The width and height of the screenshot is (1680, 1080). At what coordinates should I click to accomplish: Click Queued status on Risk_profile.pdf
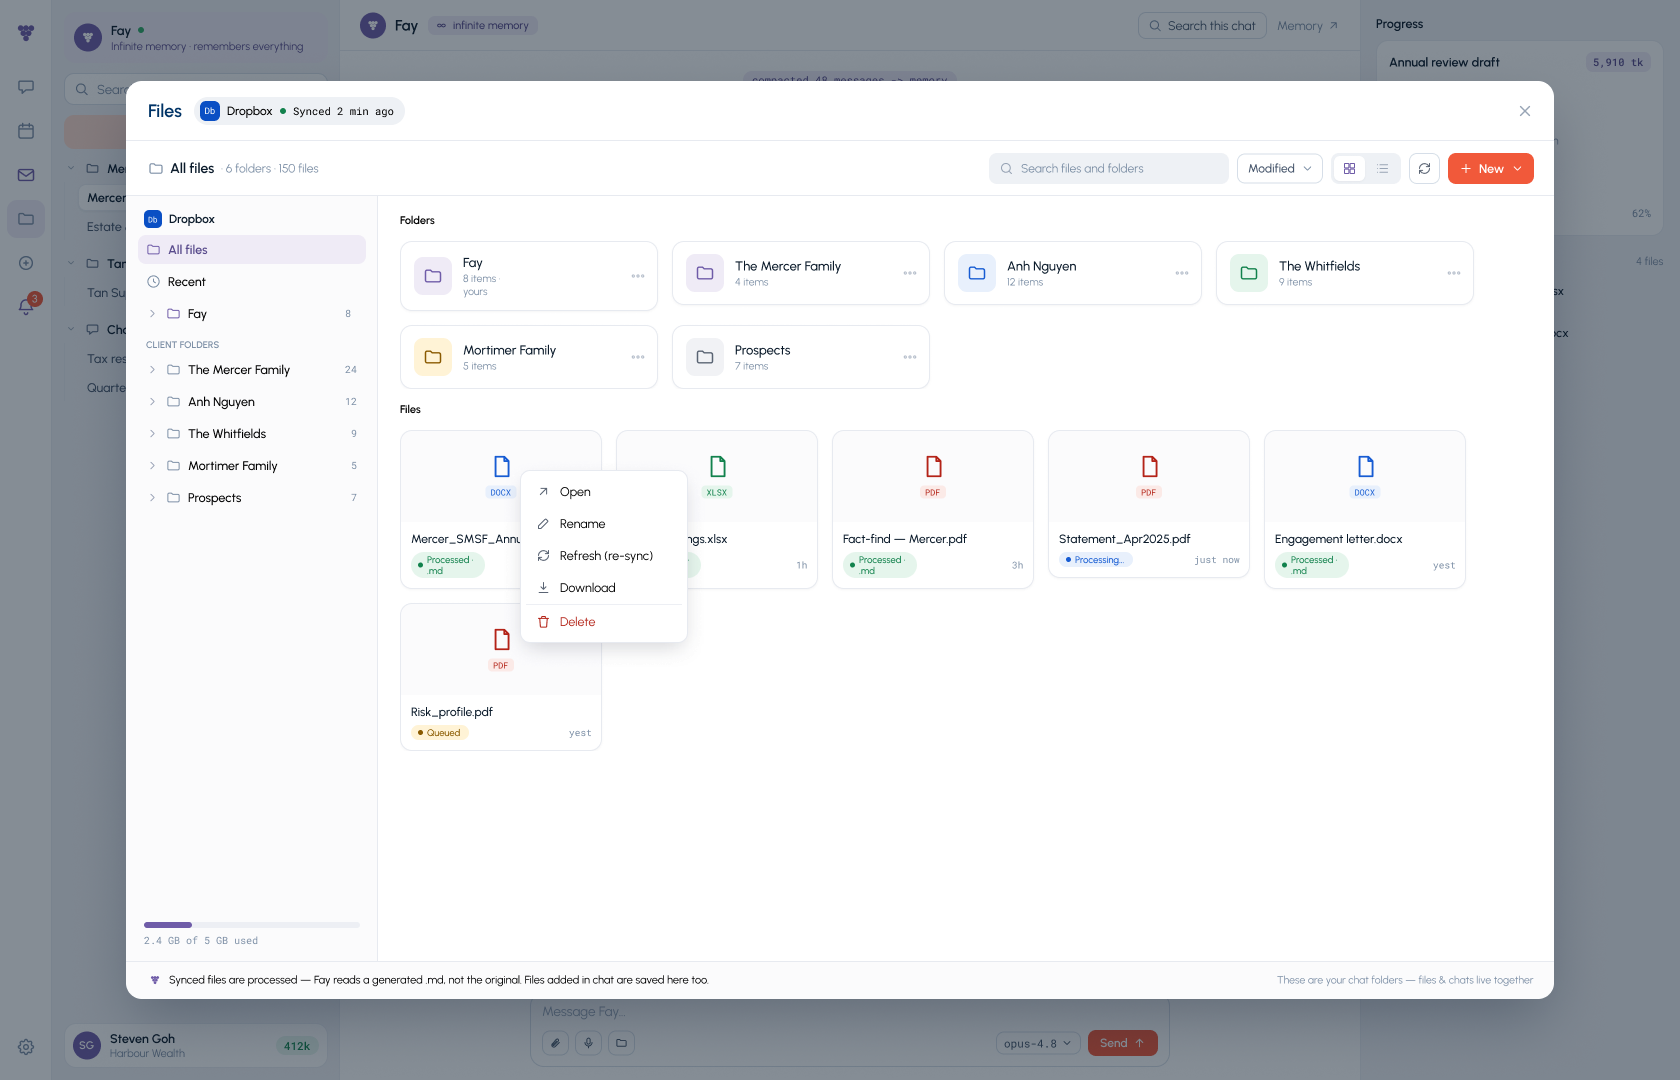pyautogui.click(x=440, y=733)
